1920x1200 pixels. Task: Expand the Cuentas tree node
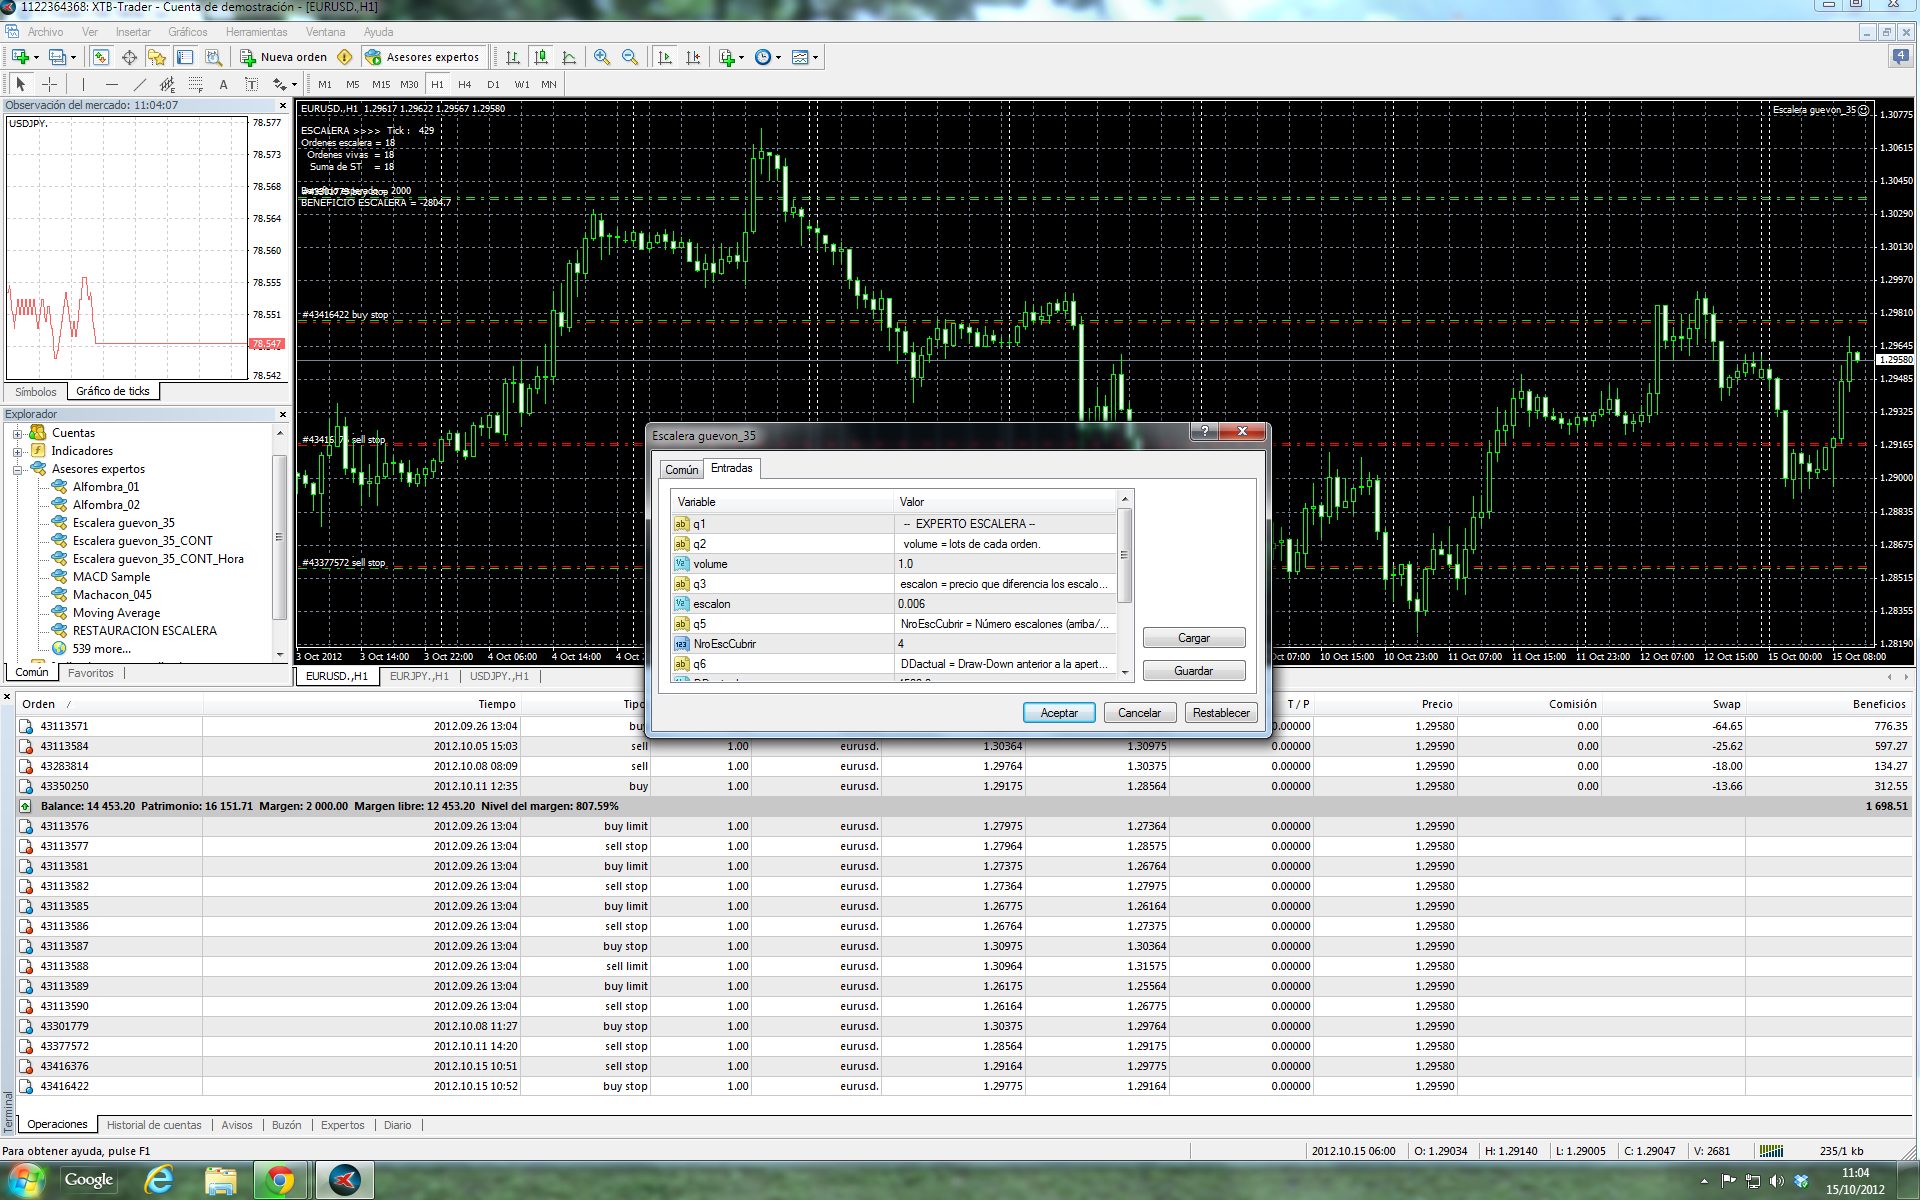(17, 433)
